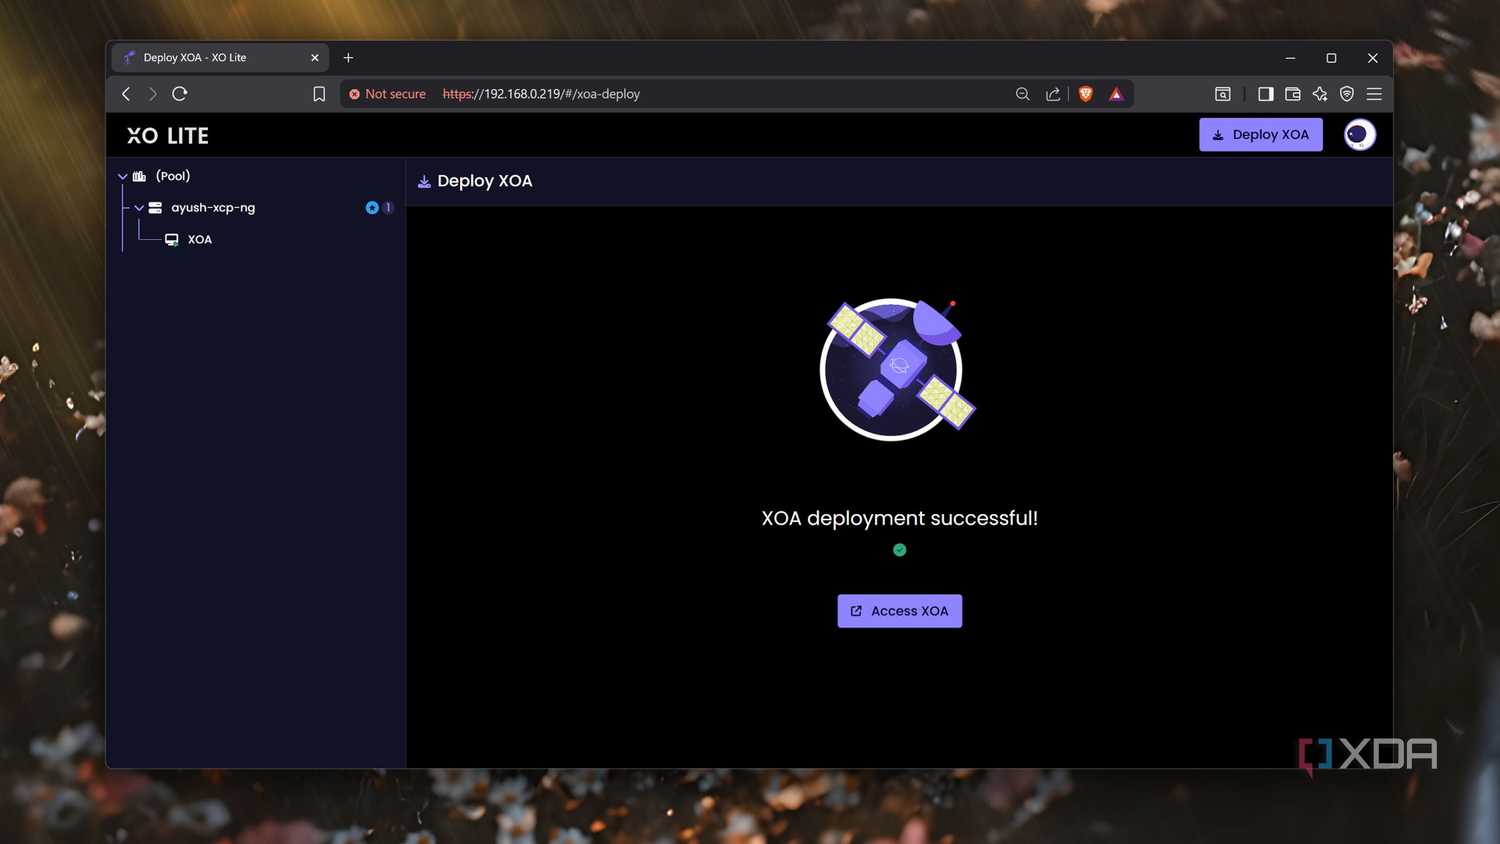Viewport: 1500px width, 844px height.
Task: Collapse the (Pool) tree node
Action: coord(123,176)
